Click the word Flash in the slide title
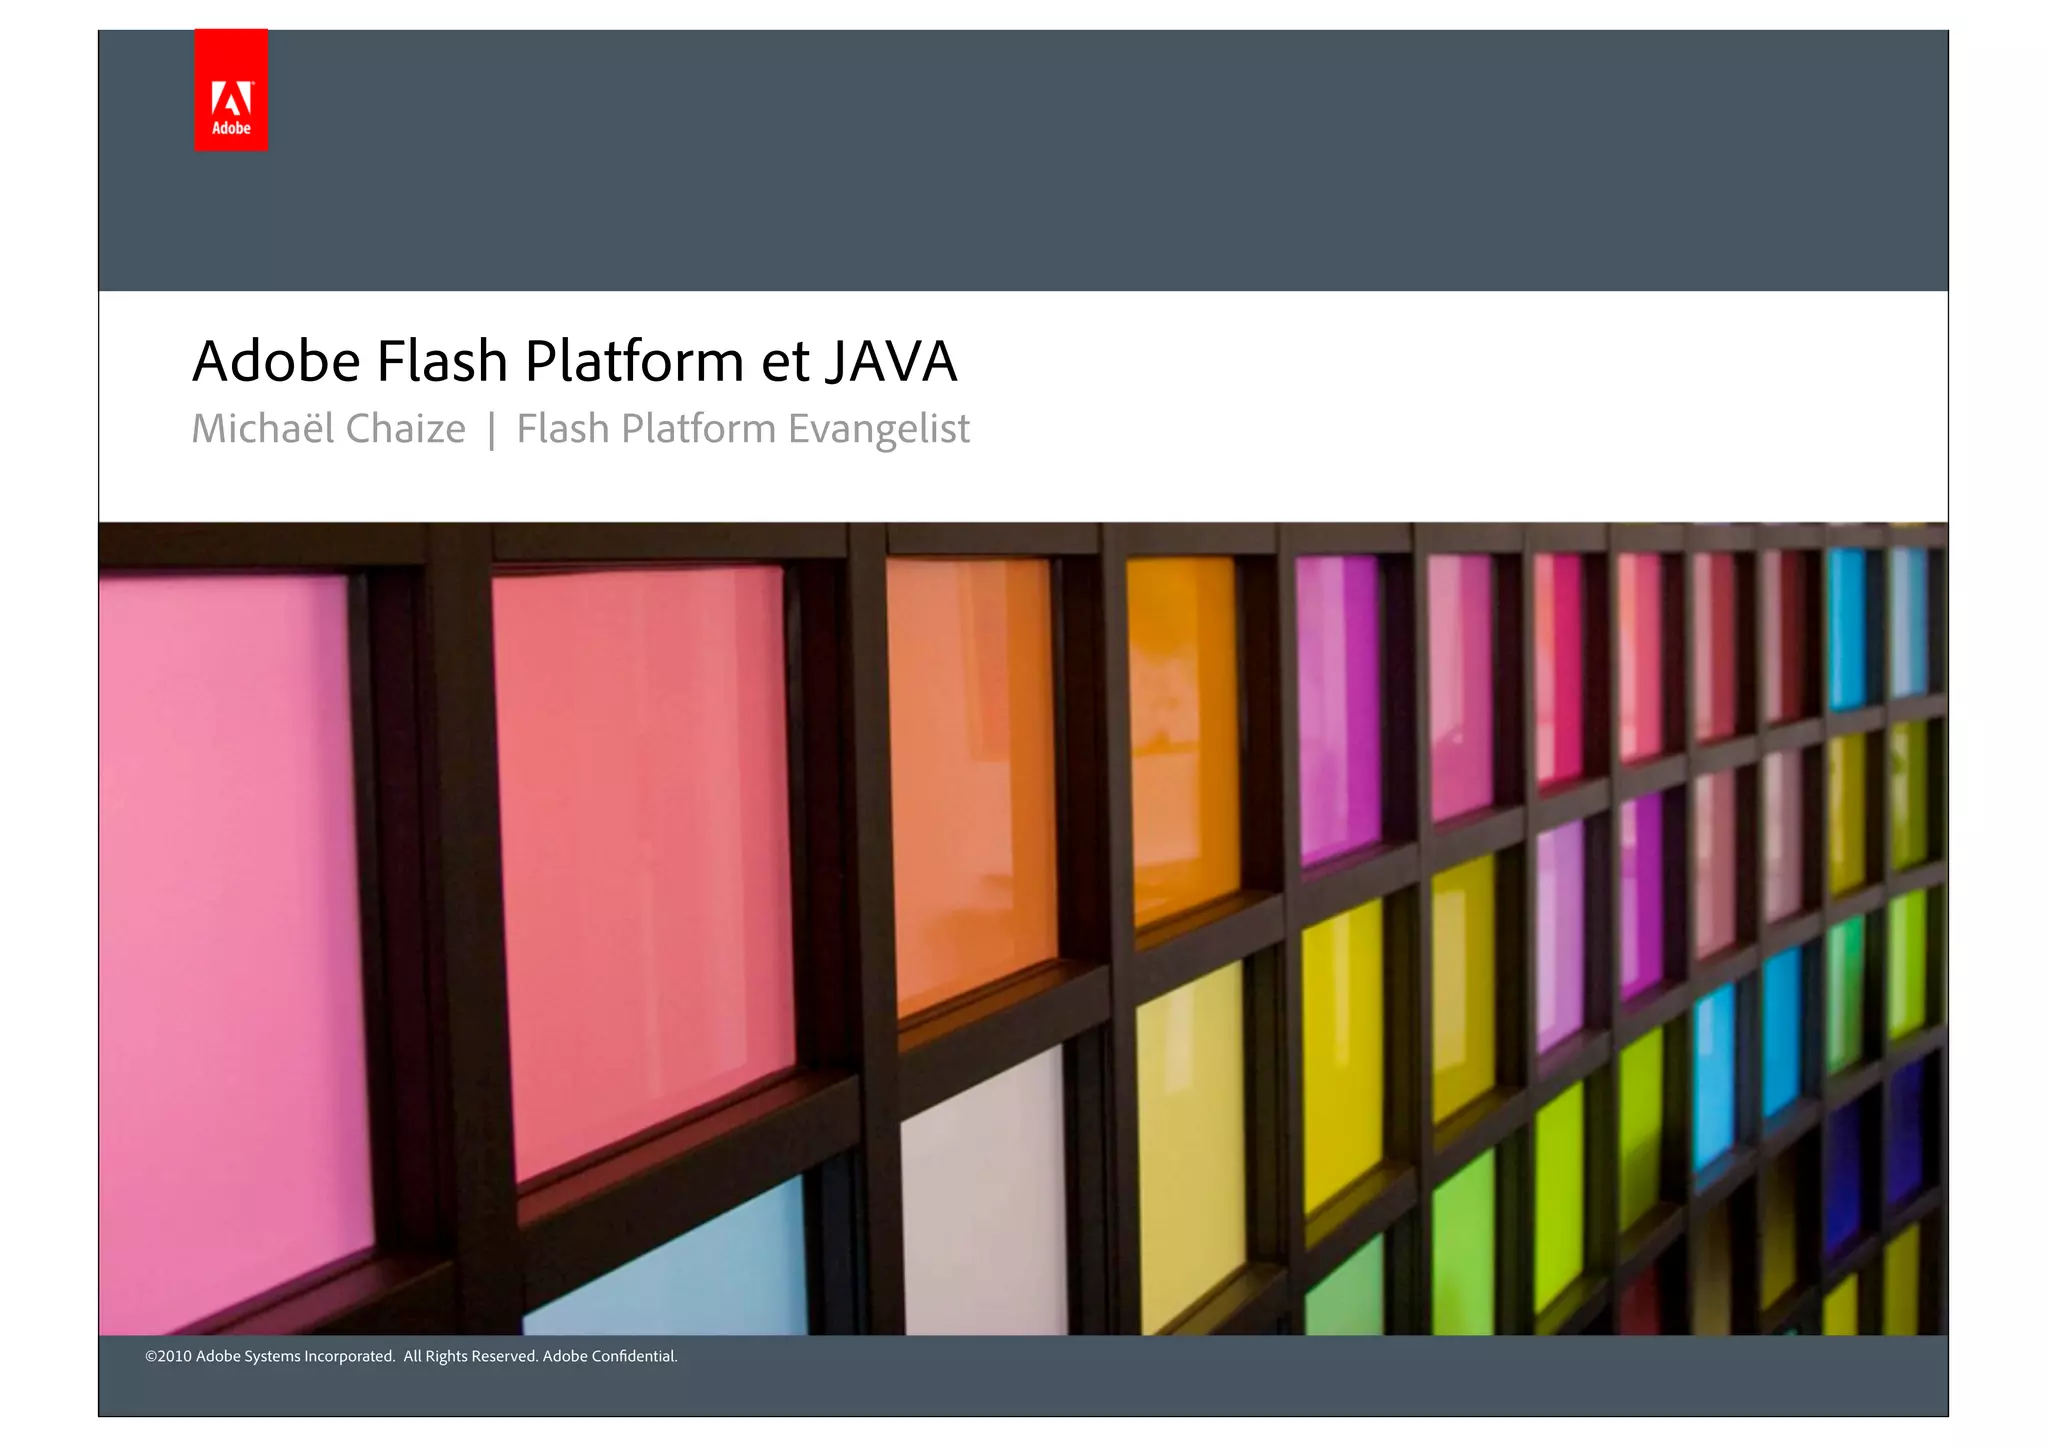 tap(441, 361)
